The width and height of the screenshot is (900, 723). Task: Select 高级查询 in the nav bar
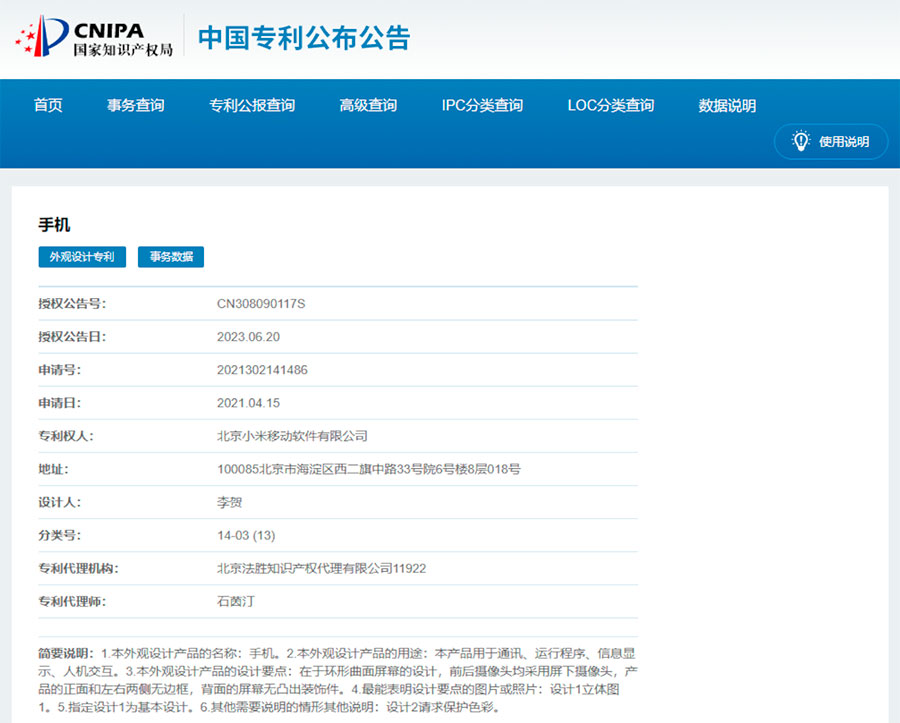click(368, 105)
